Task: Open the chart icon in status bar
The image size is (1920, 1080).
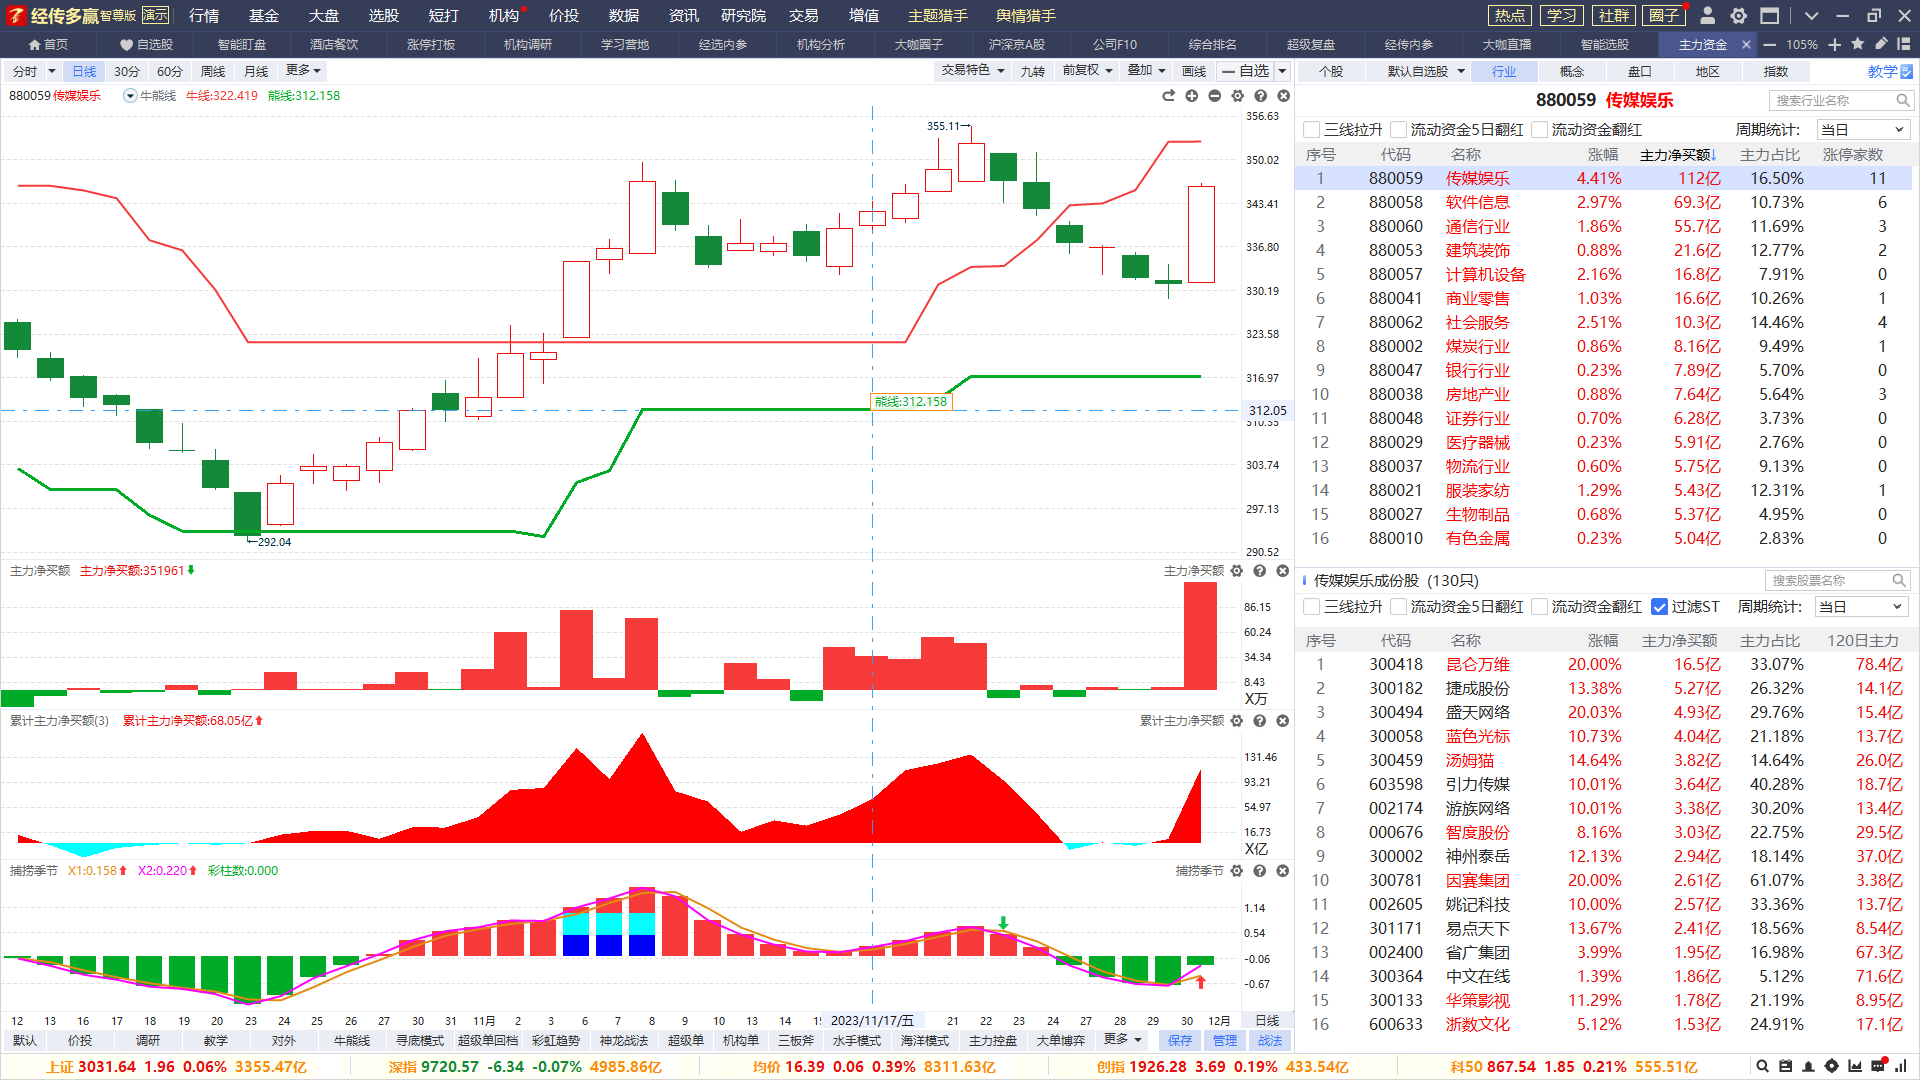Action: [x=1855, y=1067]
